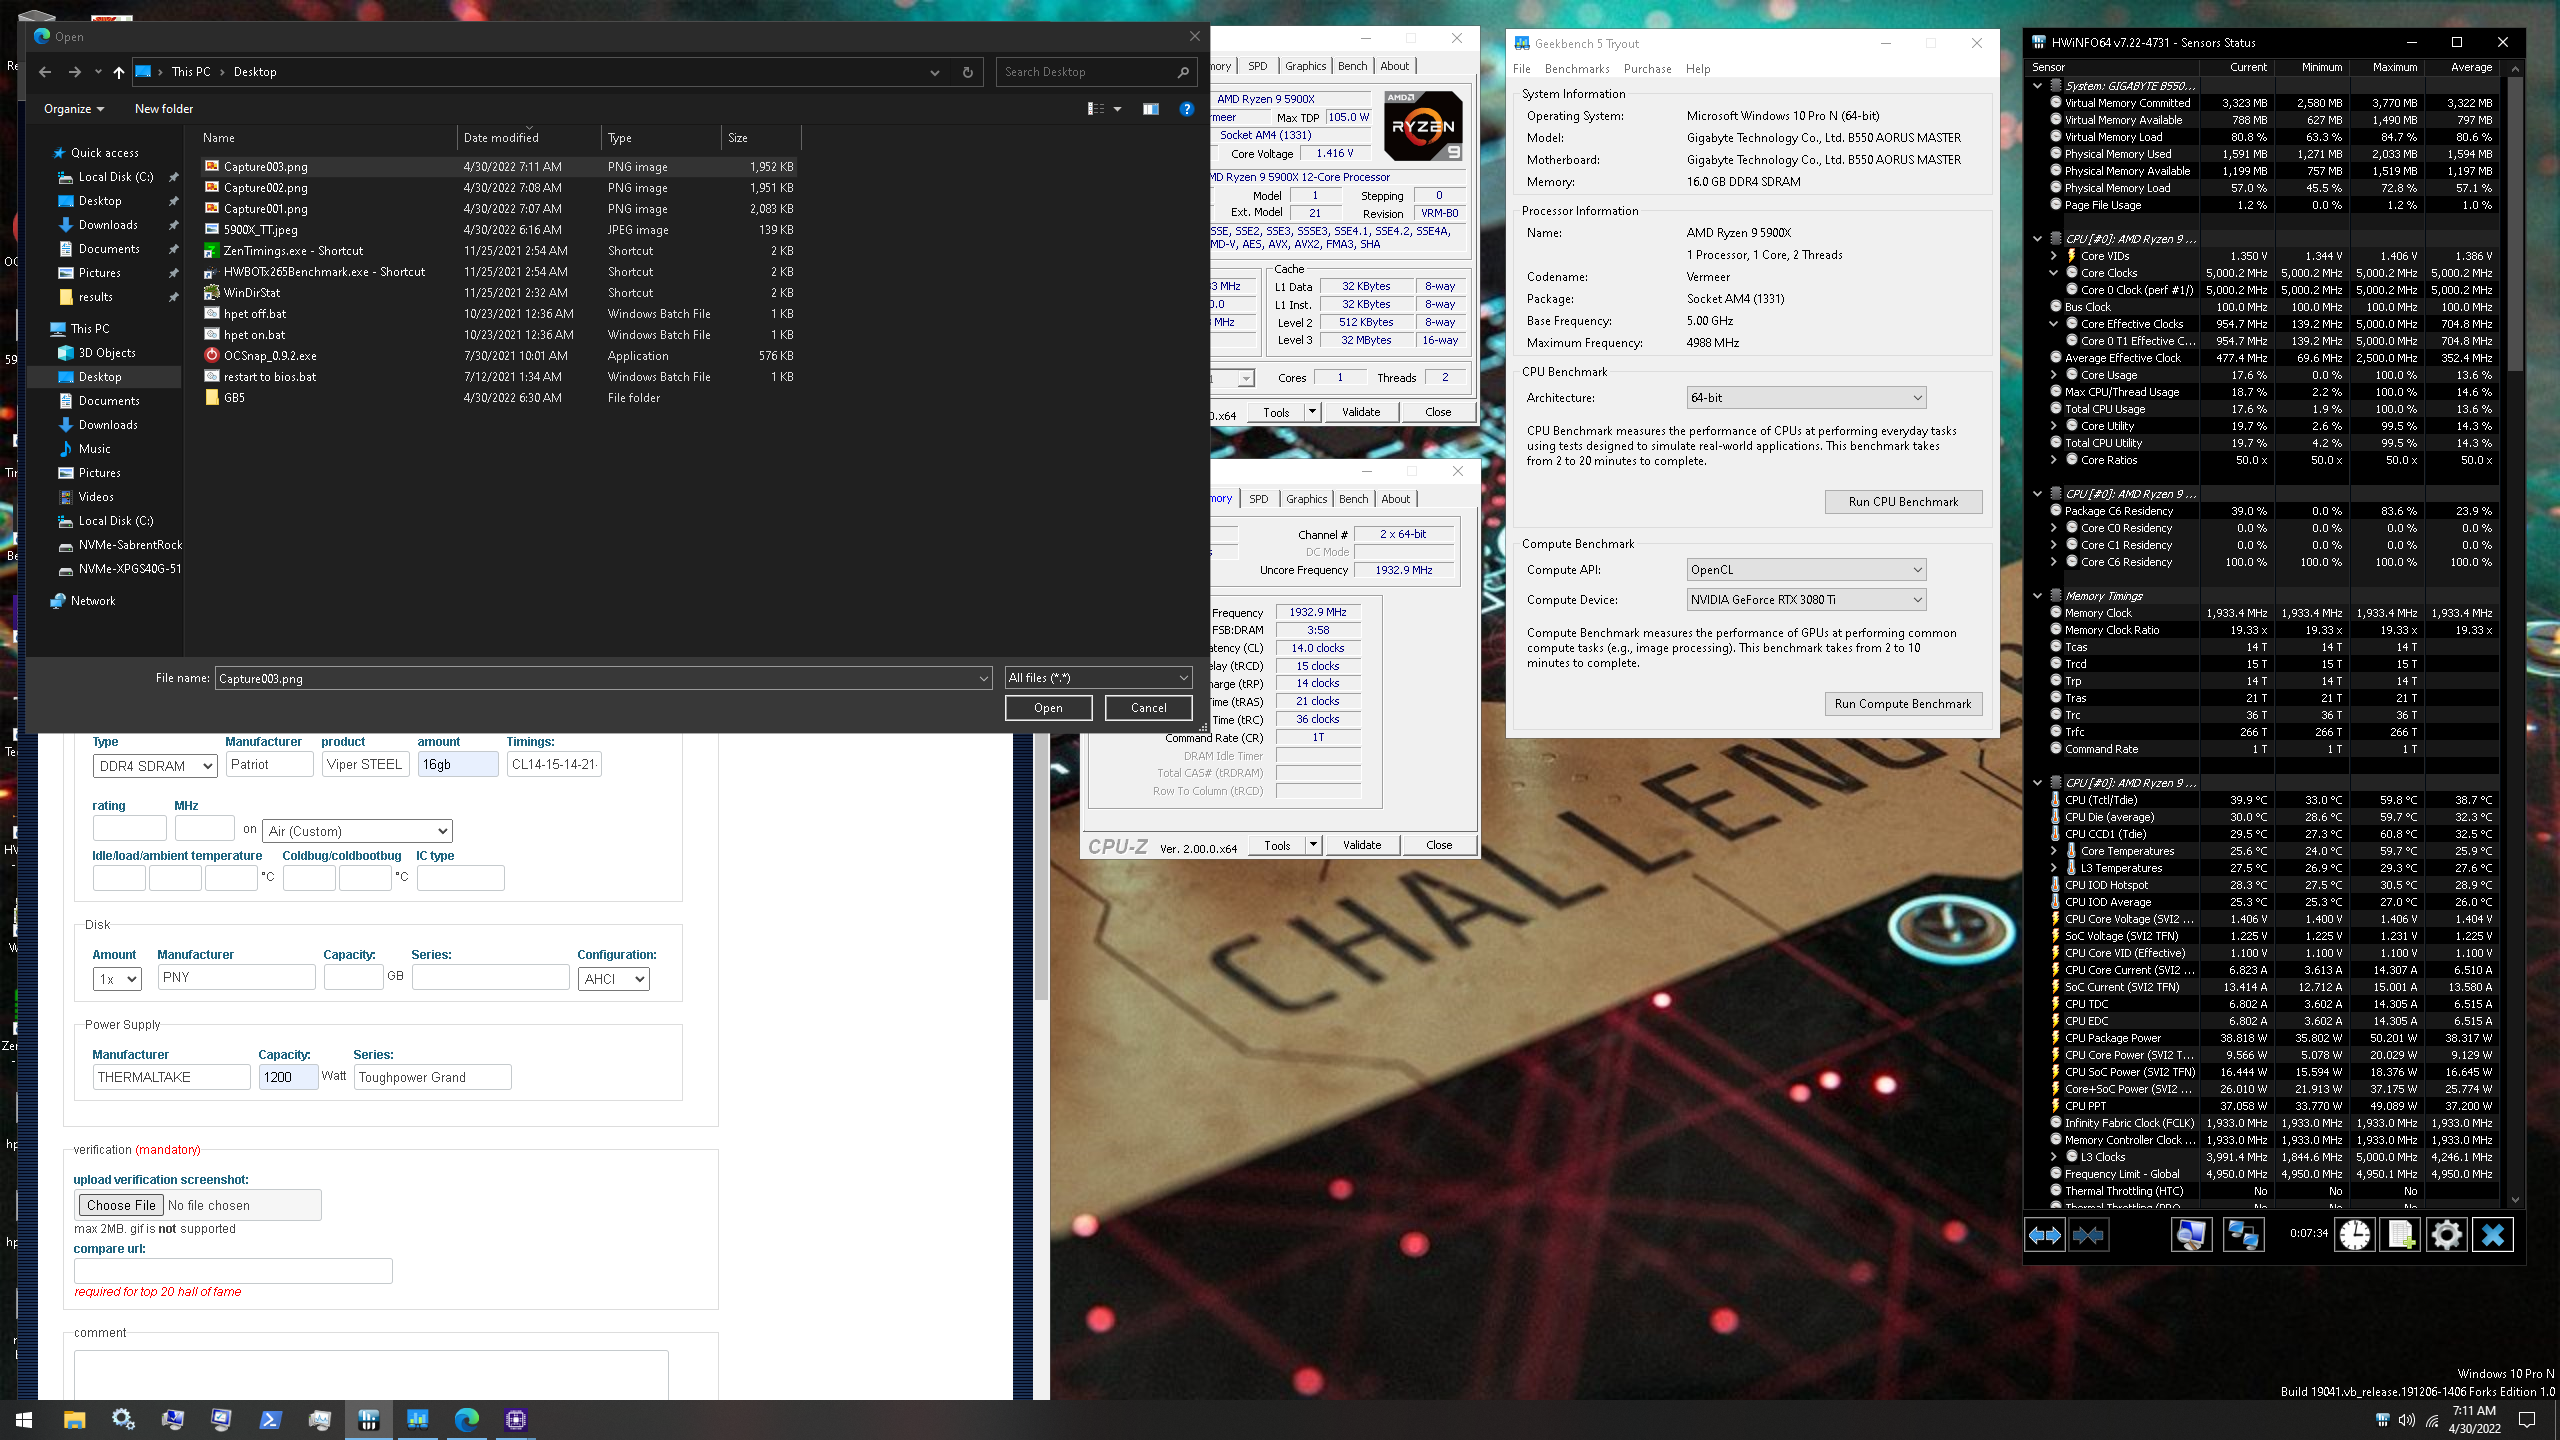Viewport: 2560px width, 1440px height.
Task: Click HWiNFO collapse columns arrows icon
Action: 2088,1235
